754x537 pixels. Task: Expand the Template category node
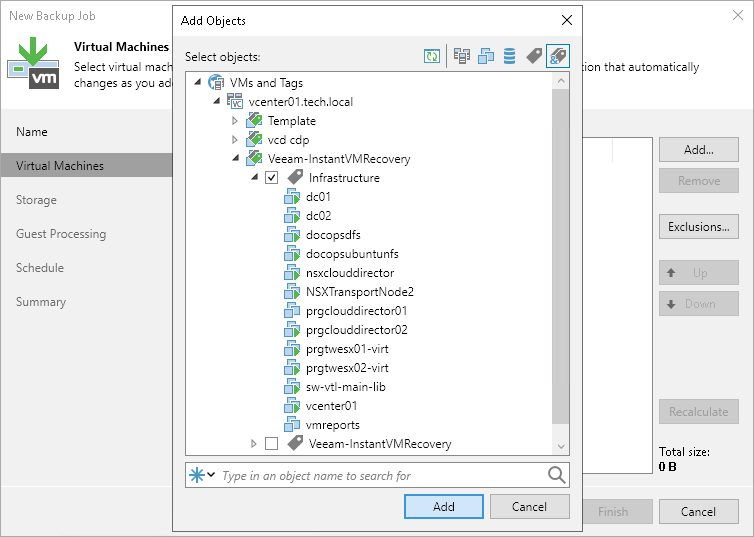235,121
